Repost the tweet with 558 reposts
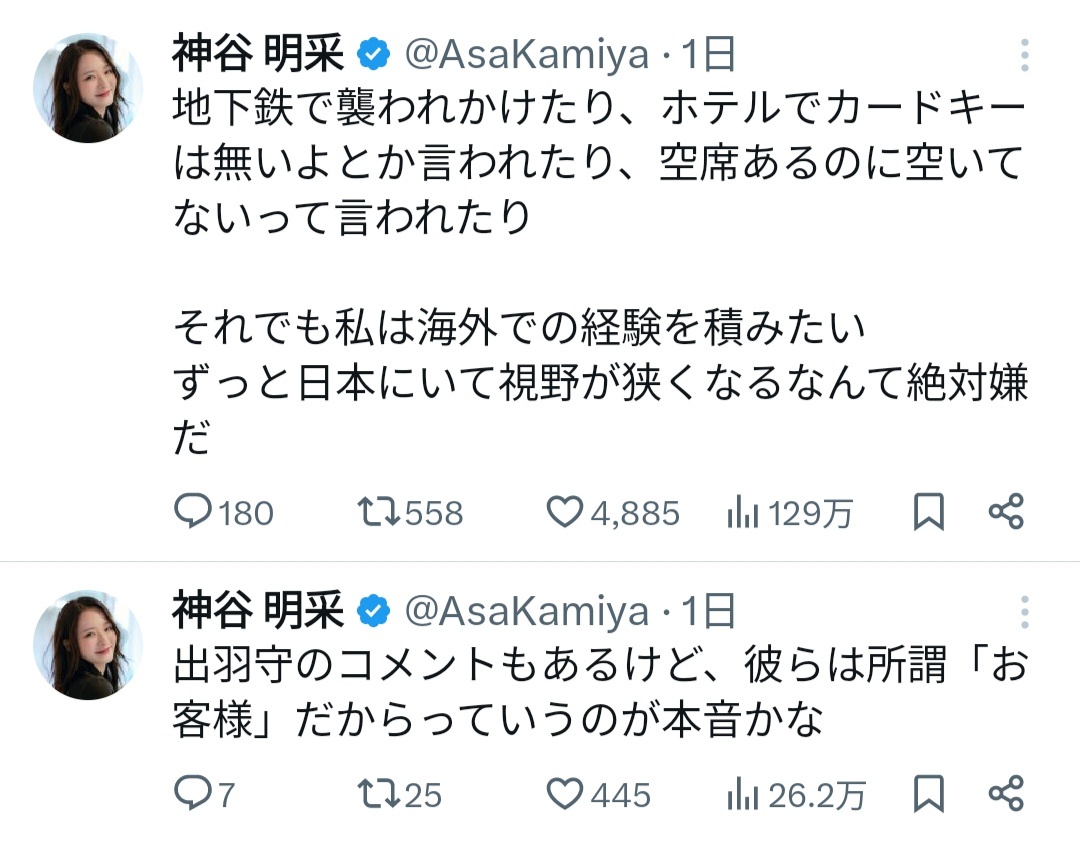1080x843 pixels. [379, 513]
